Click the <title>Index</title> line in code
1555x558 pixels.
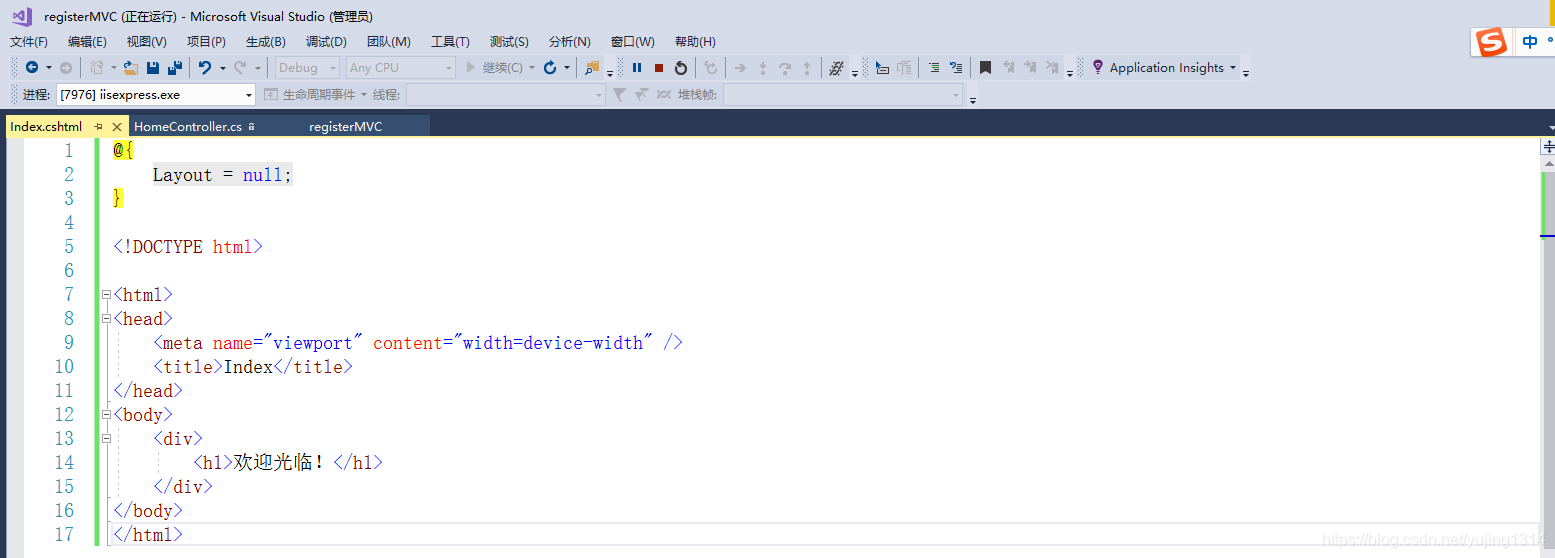pos(253,367)
